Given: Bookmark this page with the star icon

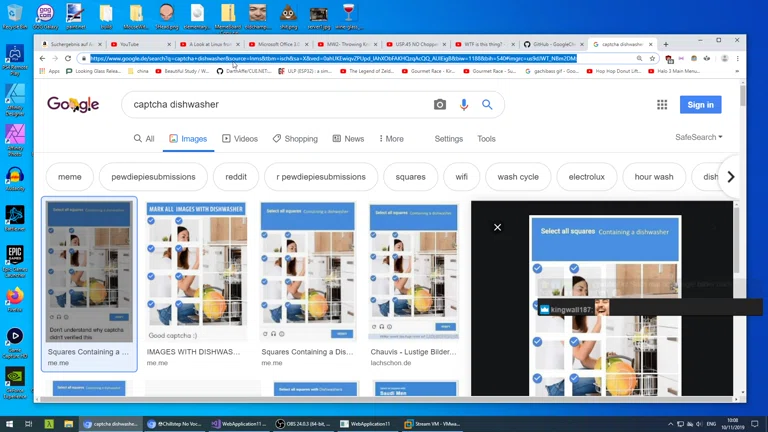Looking at the screenshot, I should (x=652, y=59).
